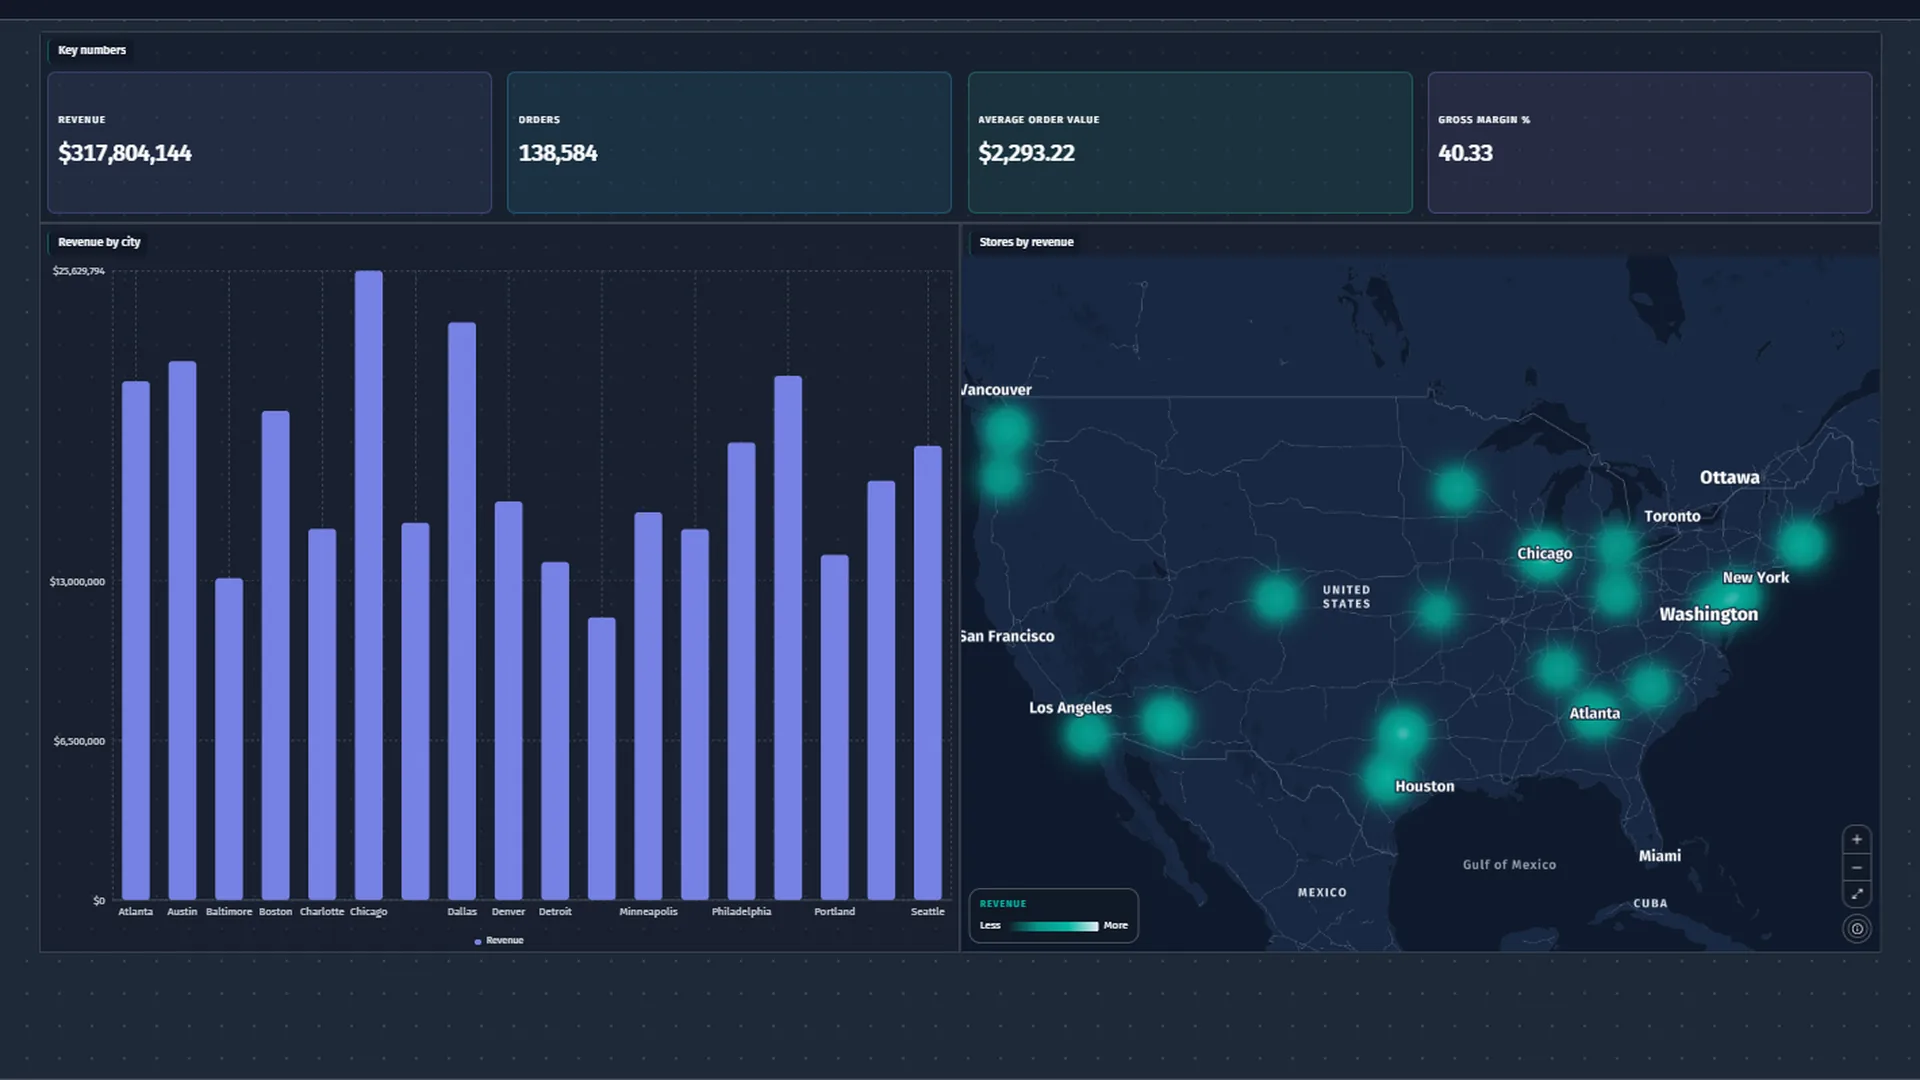Click the Washington map label
The height and width of the screenshot is (1080, 1920).
click(x=1708, y=615)
